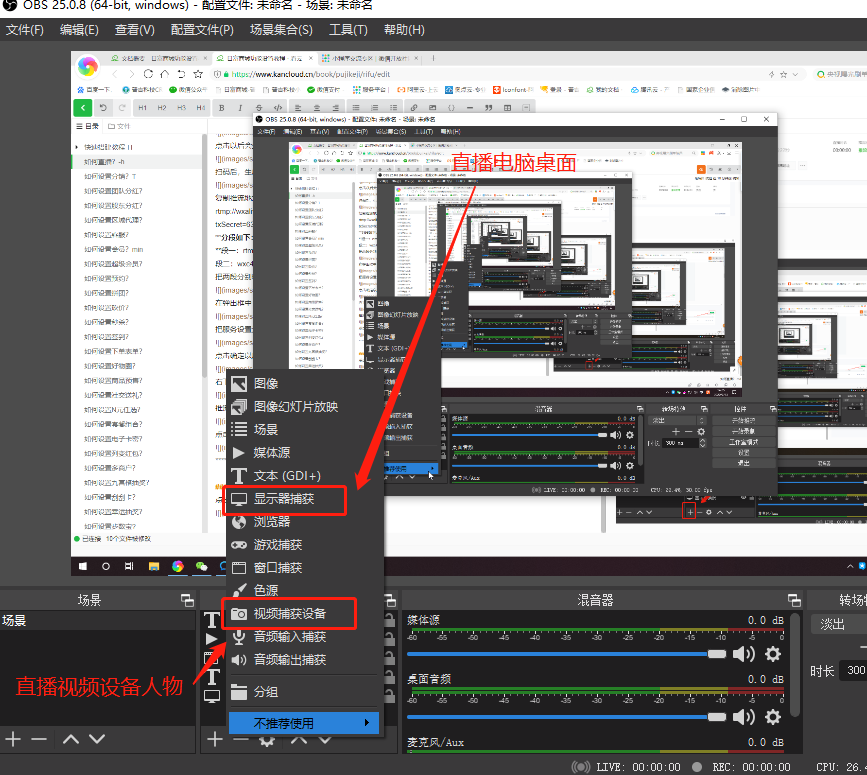Move scene down with down arrow
This screenshot has height=775, width=867.
97,739
